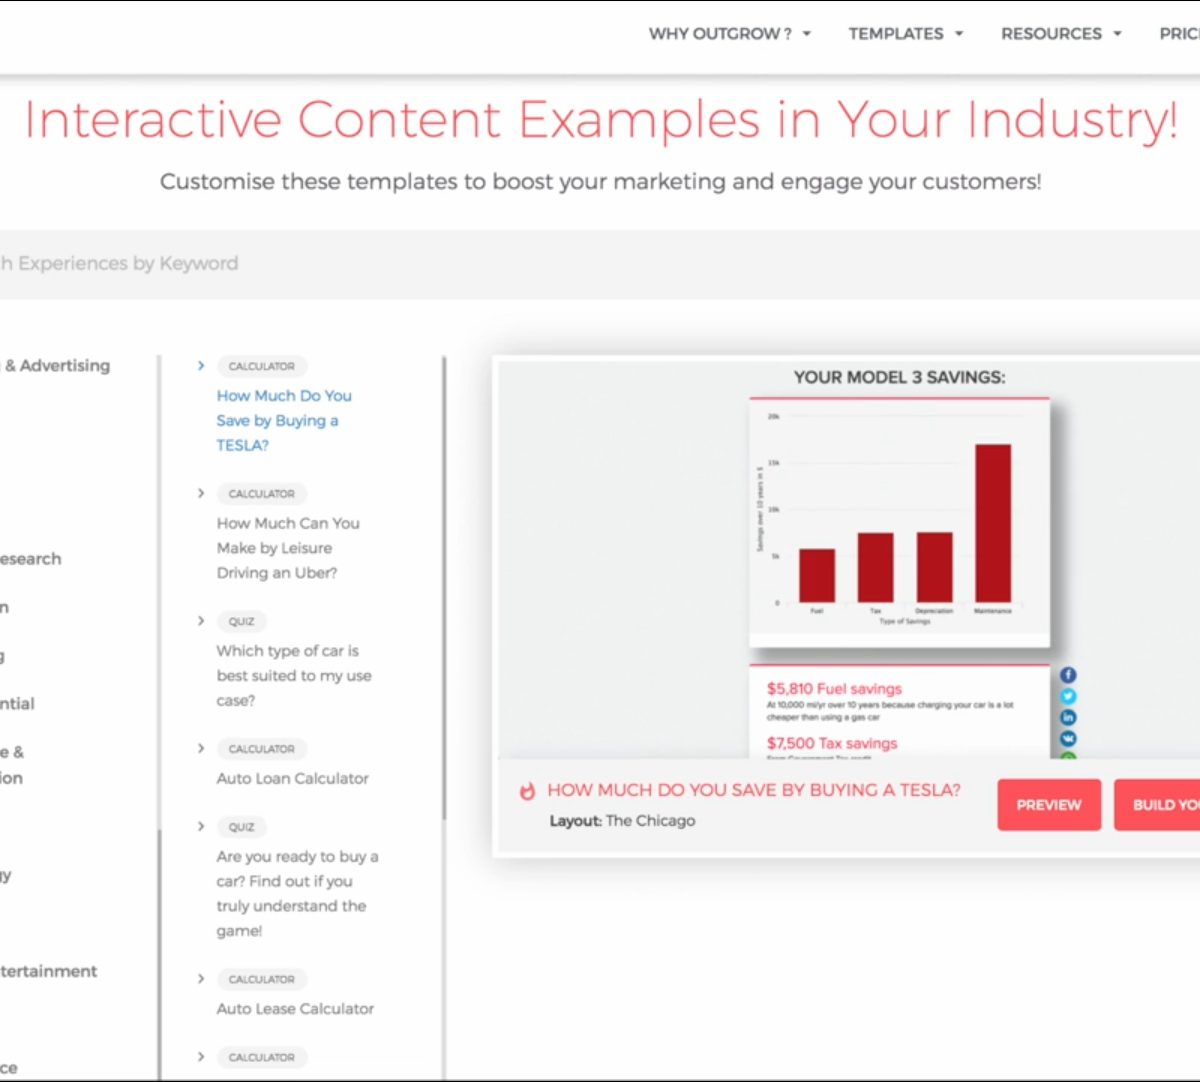Select the Auto Loan Calculator template

[x=292, y=778]
